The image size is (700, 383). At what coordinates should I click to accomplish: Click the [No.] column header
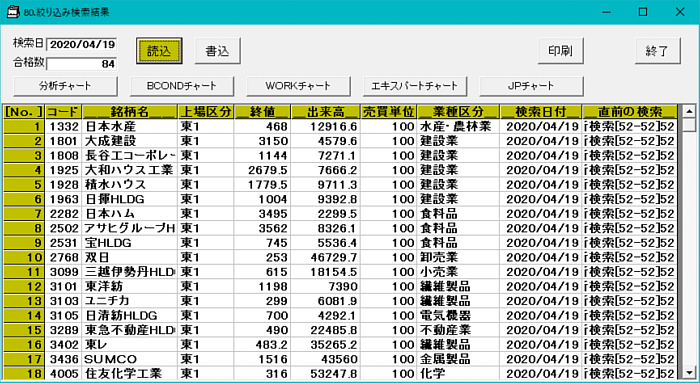(x=24, y=112)
